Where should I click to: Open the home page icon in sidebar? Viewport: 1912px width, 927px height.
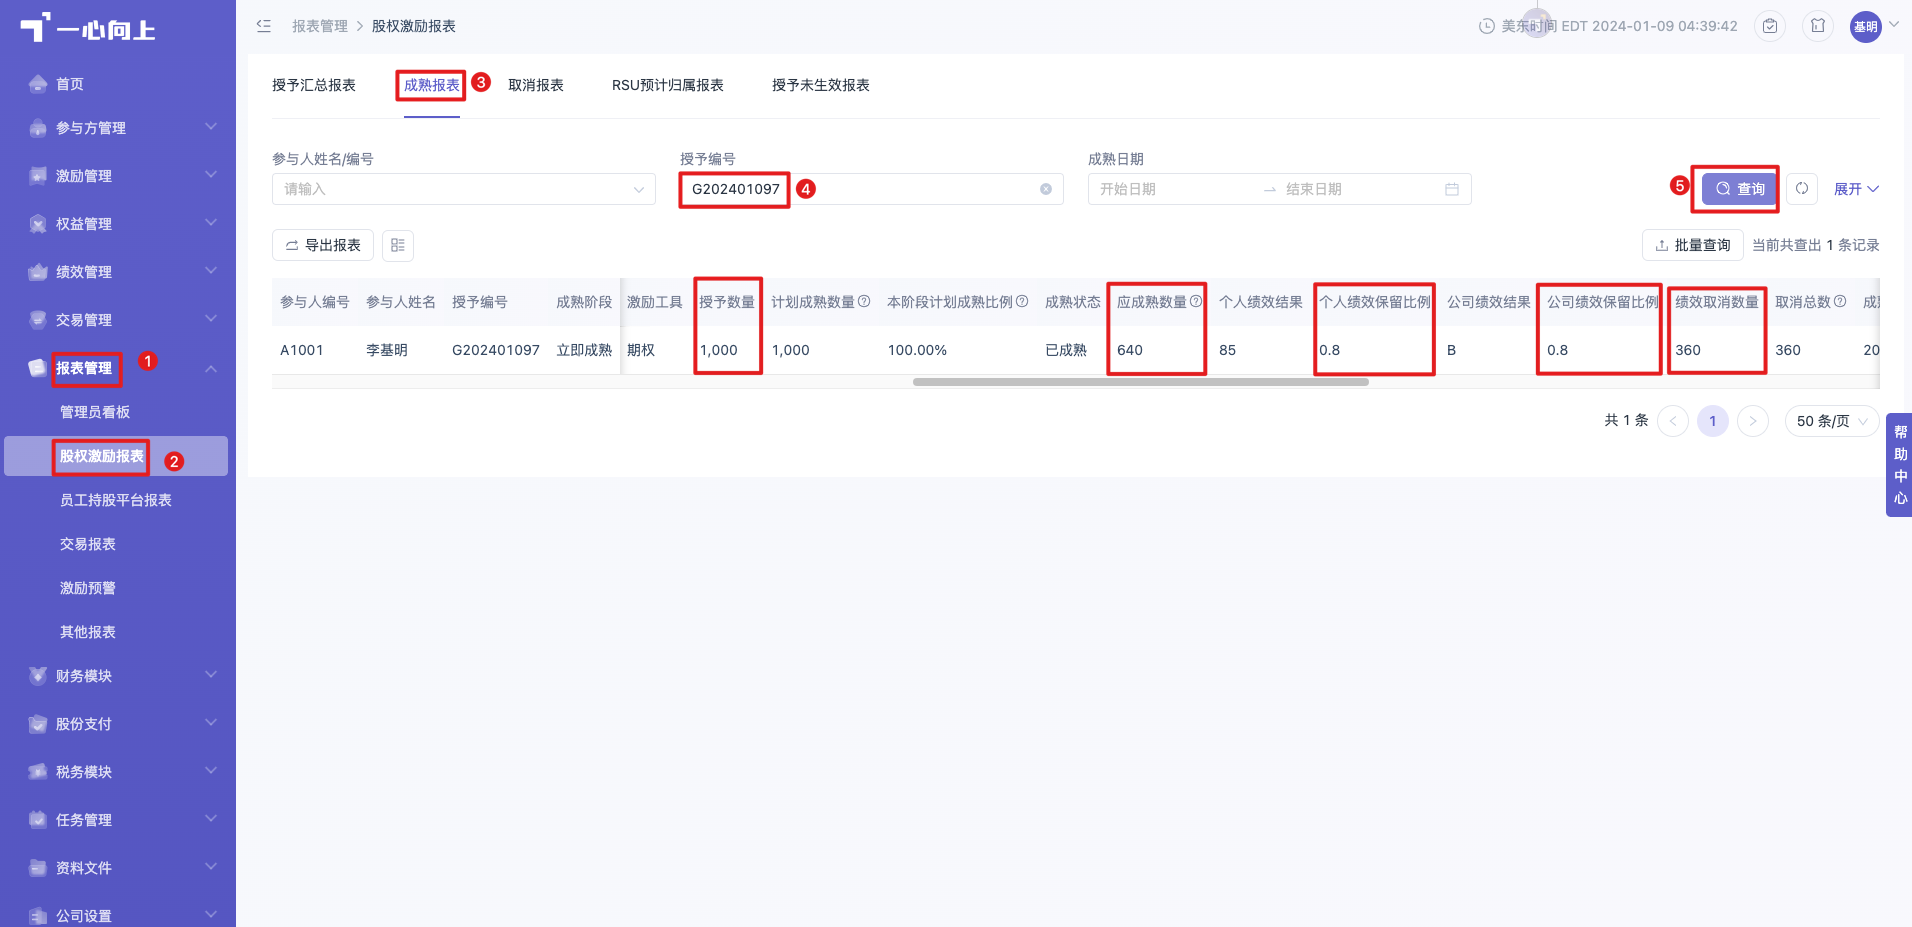coord(38,84)
